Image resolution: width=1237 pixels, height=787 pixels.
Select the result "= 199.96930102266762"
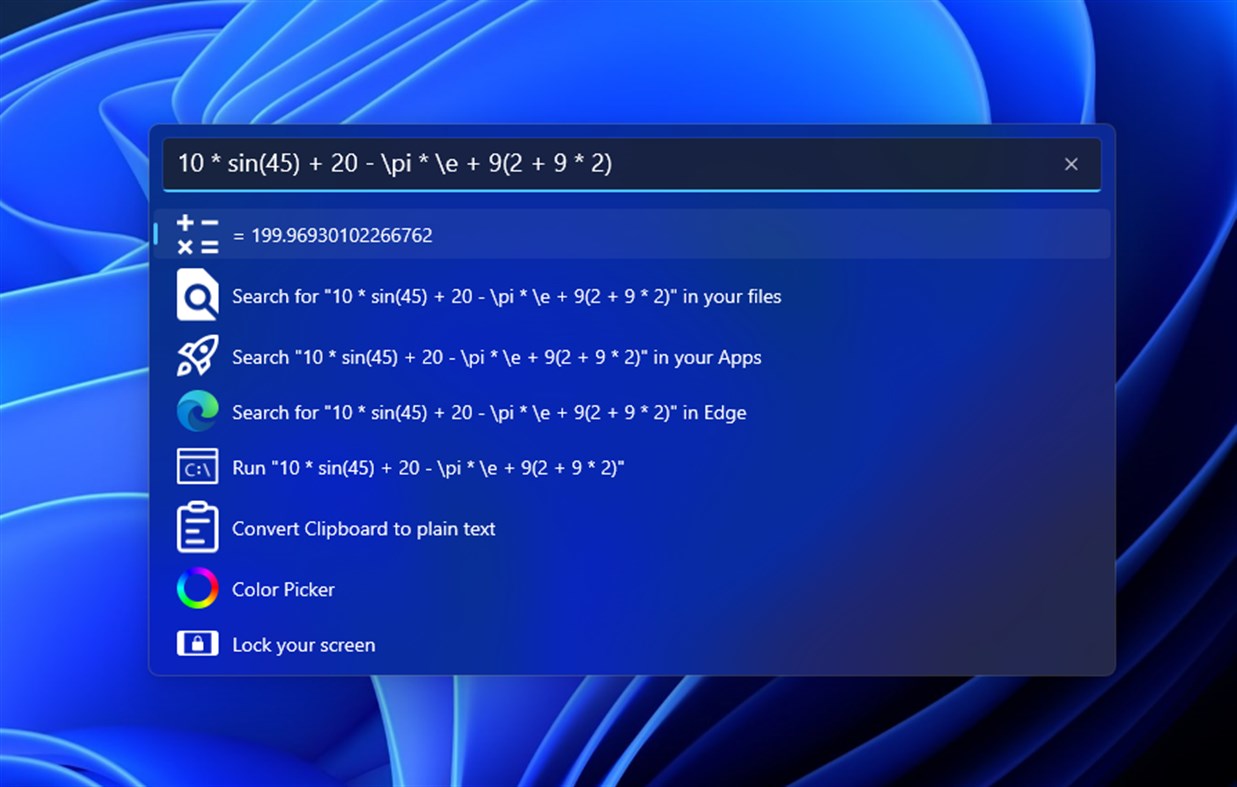tap(631, 235)
